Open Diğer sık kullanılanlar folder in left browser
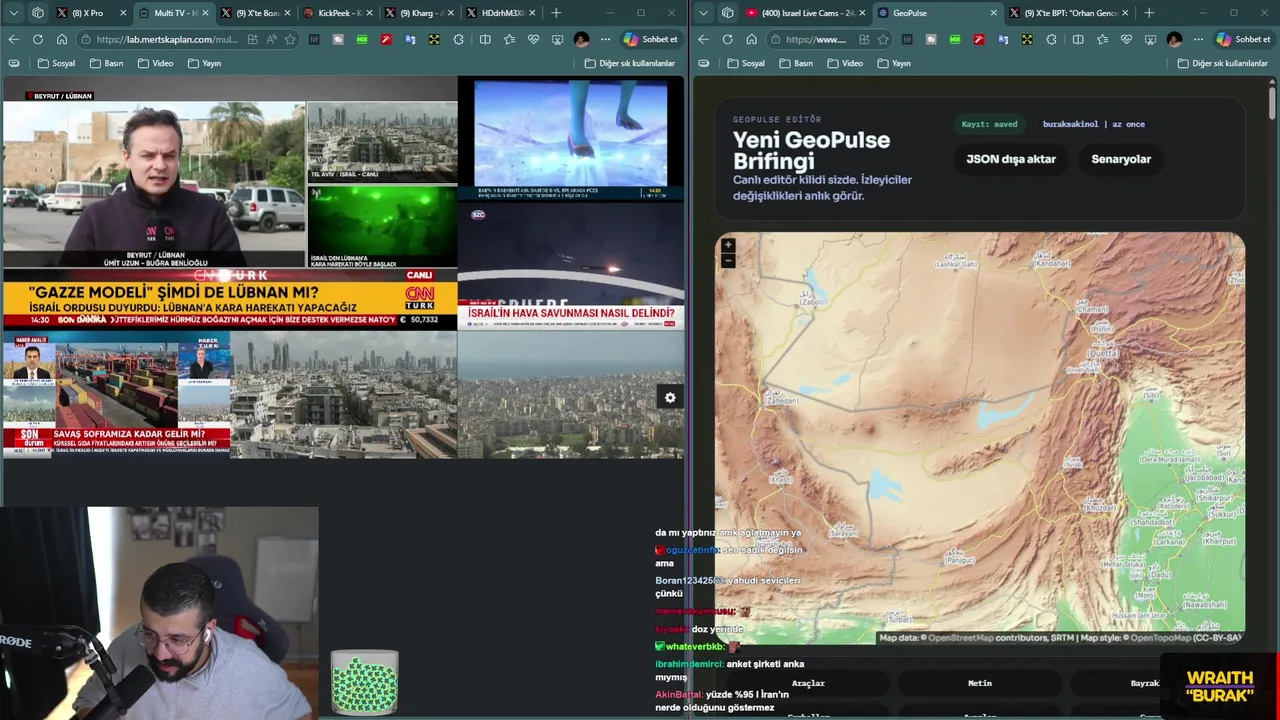This screenshot has height=720, width=1280. pyautogui.click(x=629, y=63)
